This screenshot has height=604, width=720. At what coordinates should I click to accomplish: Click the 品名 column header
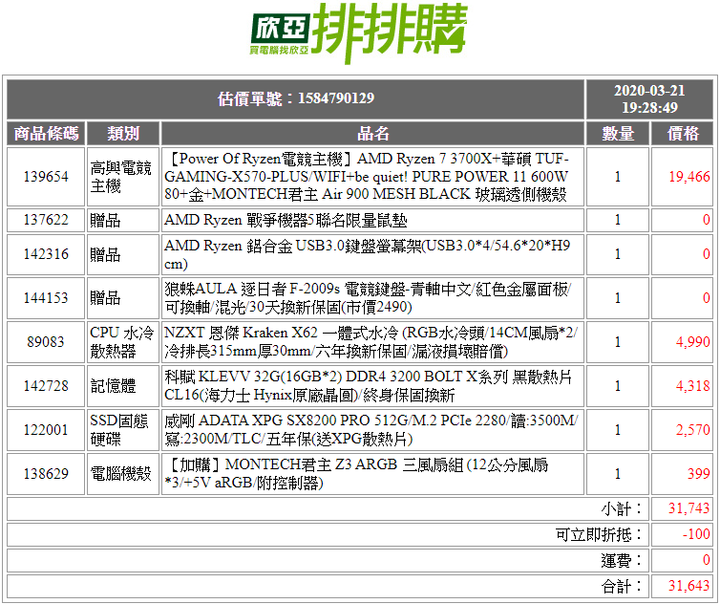(373, 134)
